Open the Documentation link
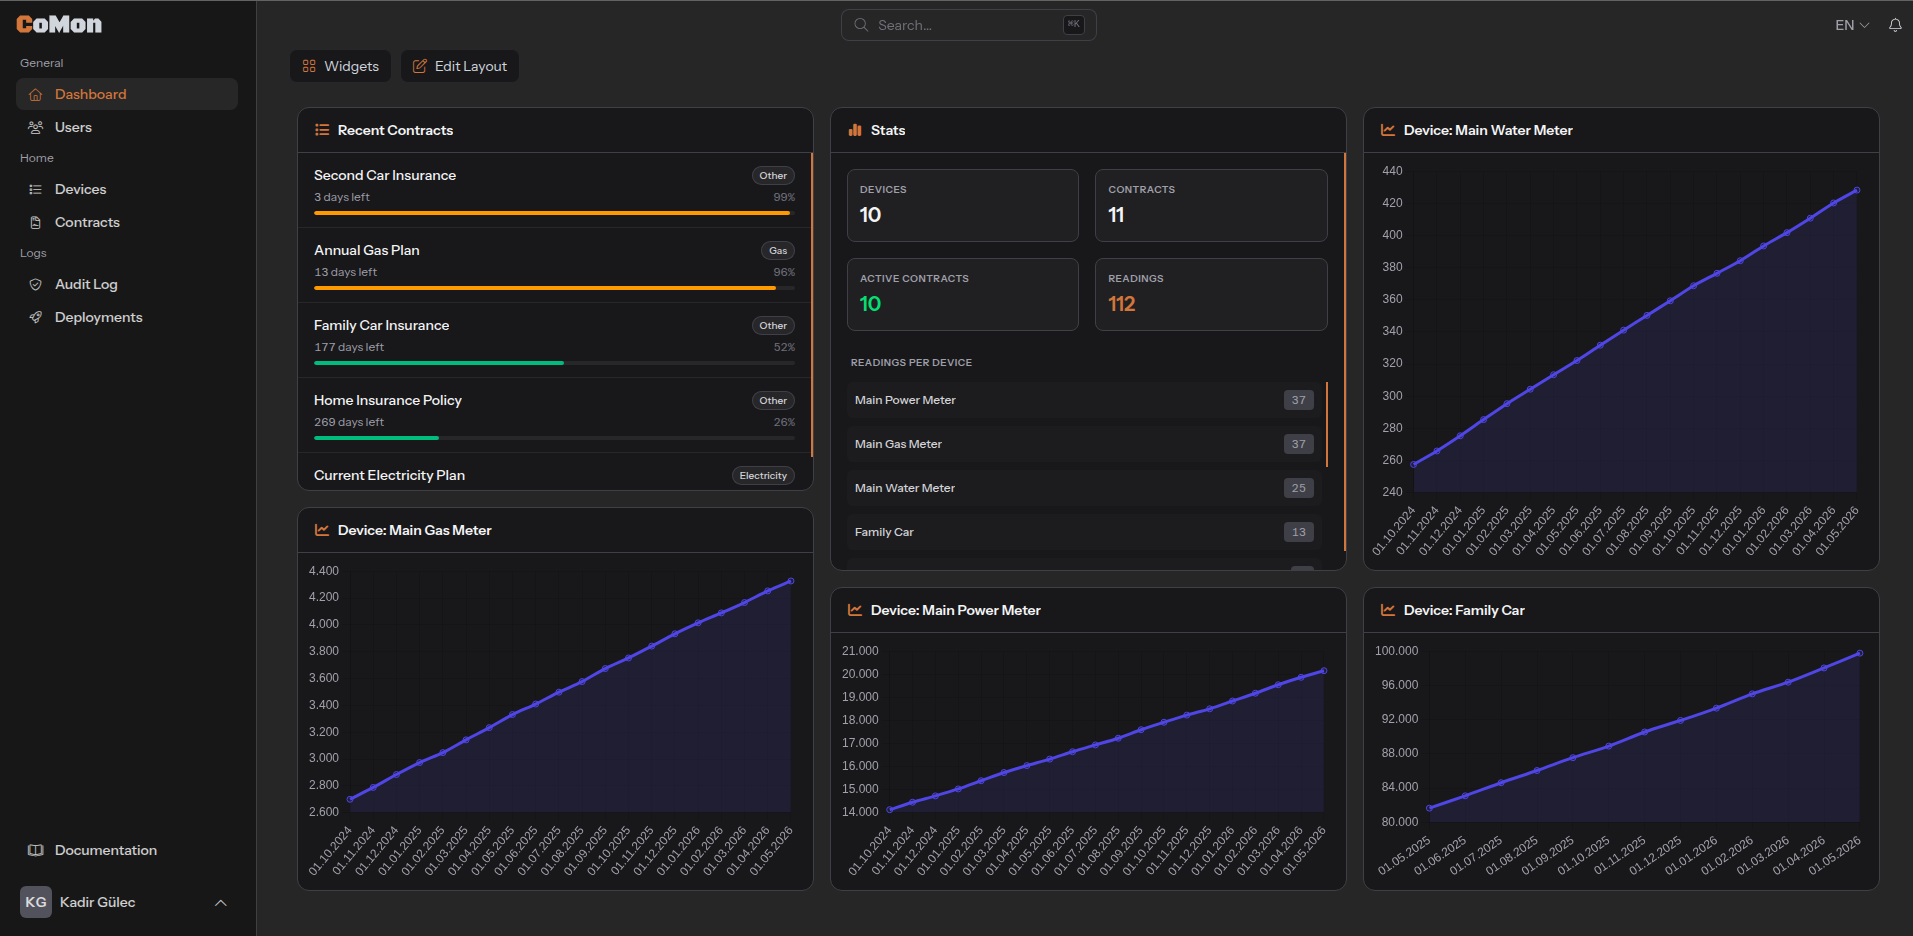 (x=127, y=850)
